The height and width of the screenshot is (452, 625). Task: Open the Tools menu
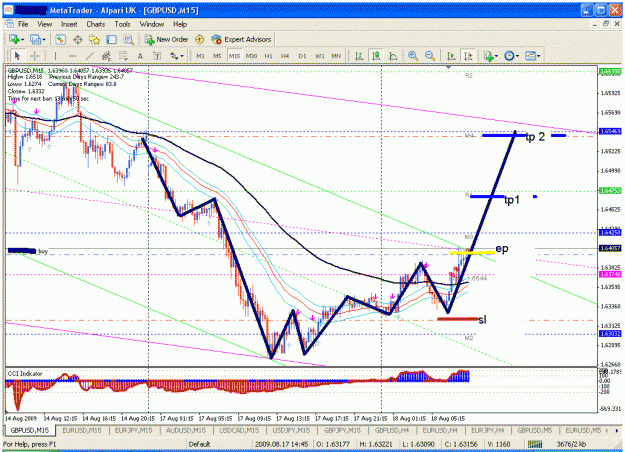coord(122,24)
